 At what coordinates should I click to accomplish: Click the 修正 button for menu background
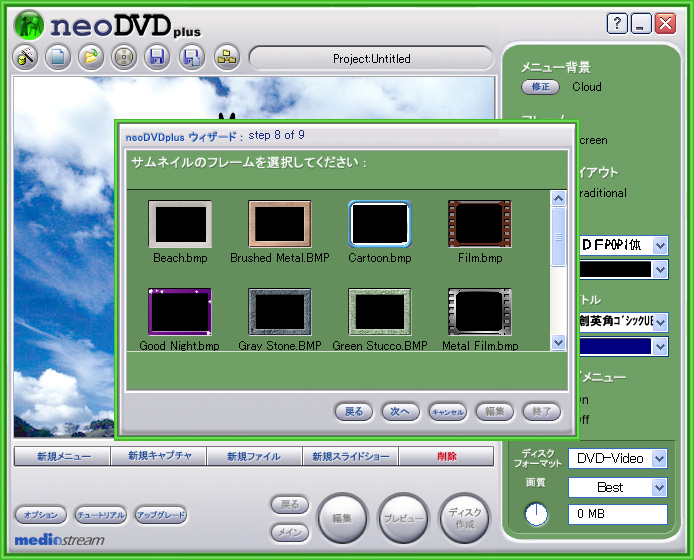[540, 87]
